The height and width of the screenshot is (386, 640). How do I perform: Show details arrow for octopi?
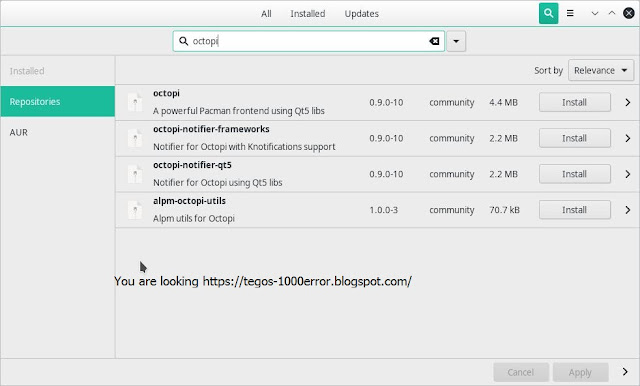click(x=628, y=102)
